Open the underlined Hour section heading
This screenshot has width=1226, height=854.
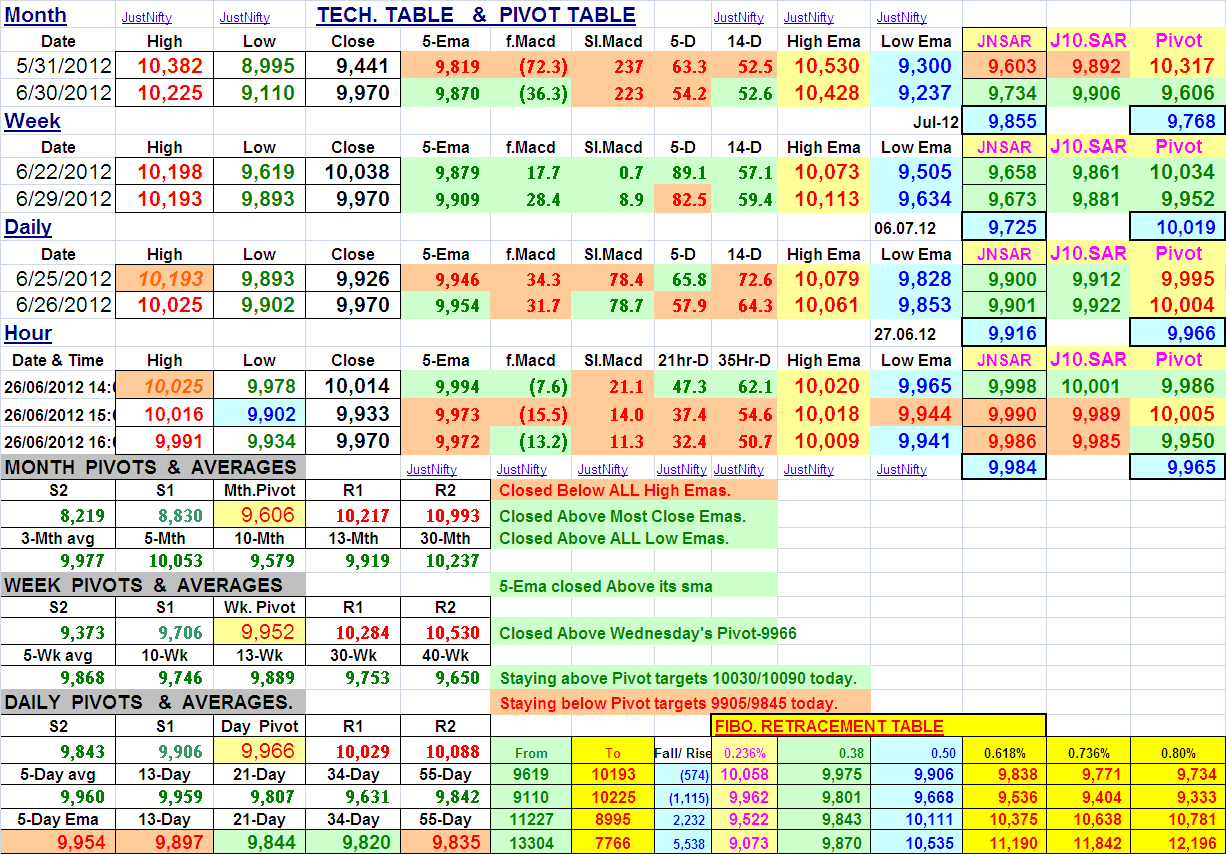click(x=27, y=333)
